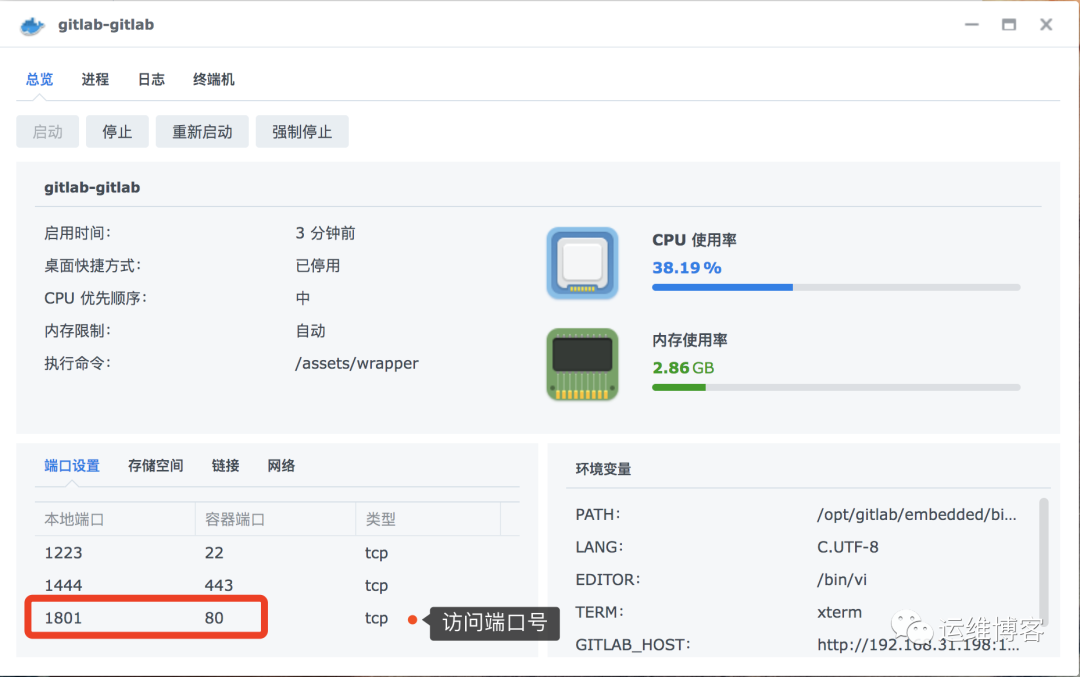This screenshot has width=1080, height=677.
Task: Open the 日志 tab
Action: coord(152,79)
